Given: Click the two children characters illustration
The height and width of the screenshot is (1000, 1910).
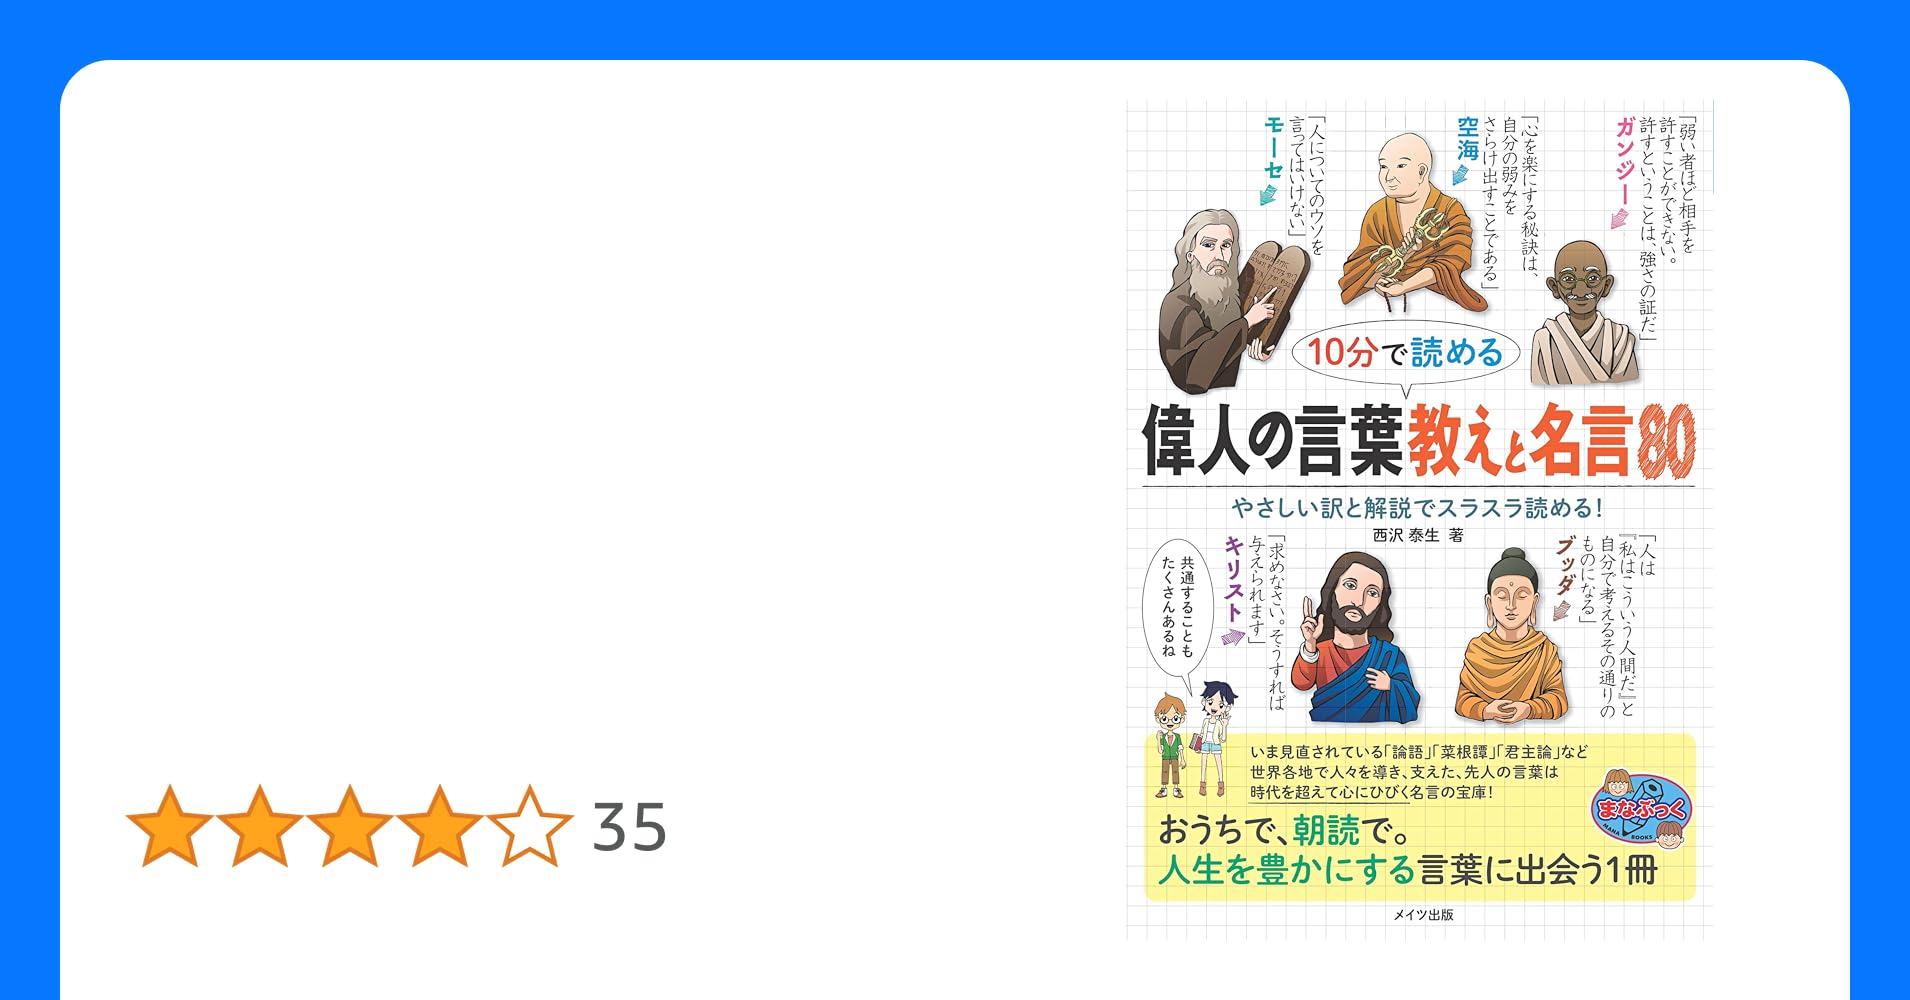Looking at the screenshot, I should tap(1194, 740).
